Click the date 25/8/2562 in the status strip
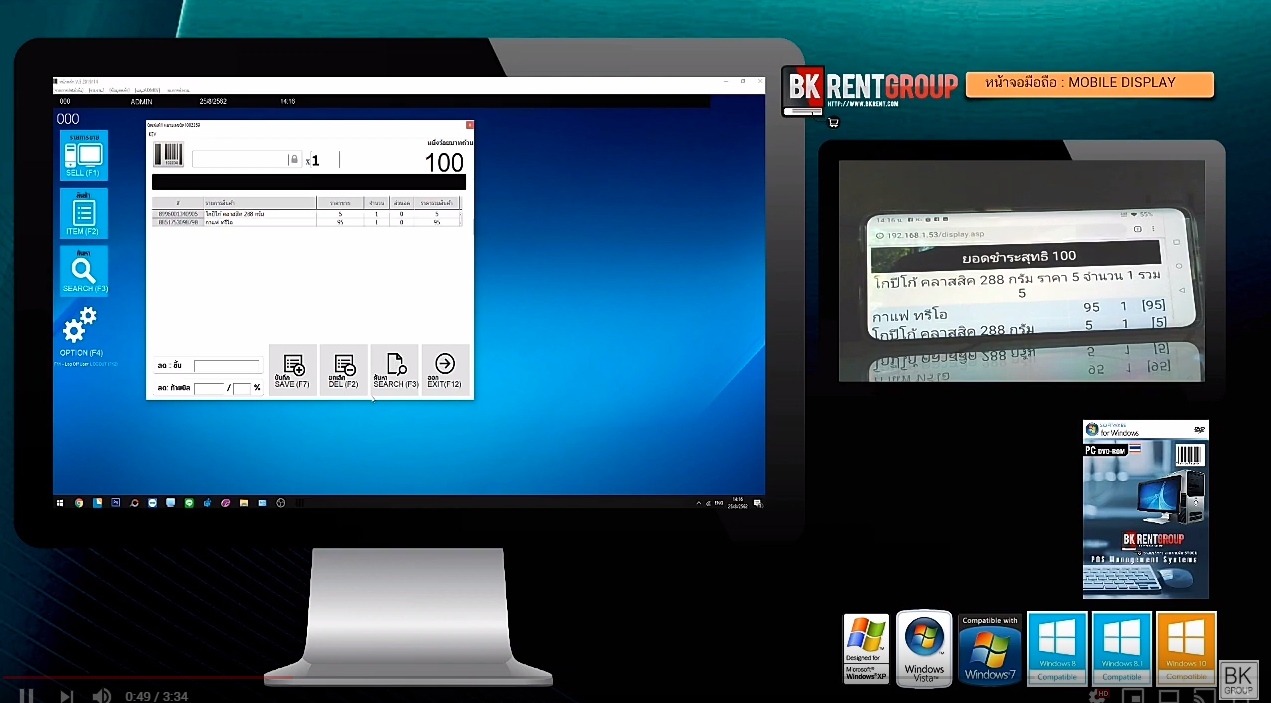Screen dimensions: 1271x703 pyautogui.click(x=214, y=101)
